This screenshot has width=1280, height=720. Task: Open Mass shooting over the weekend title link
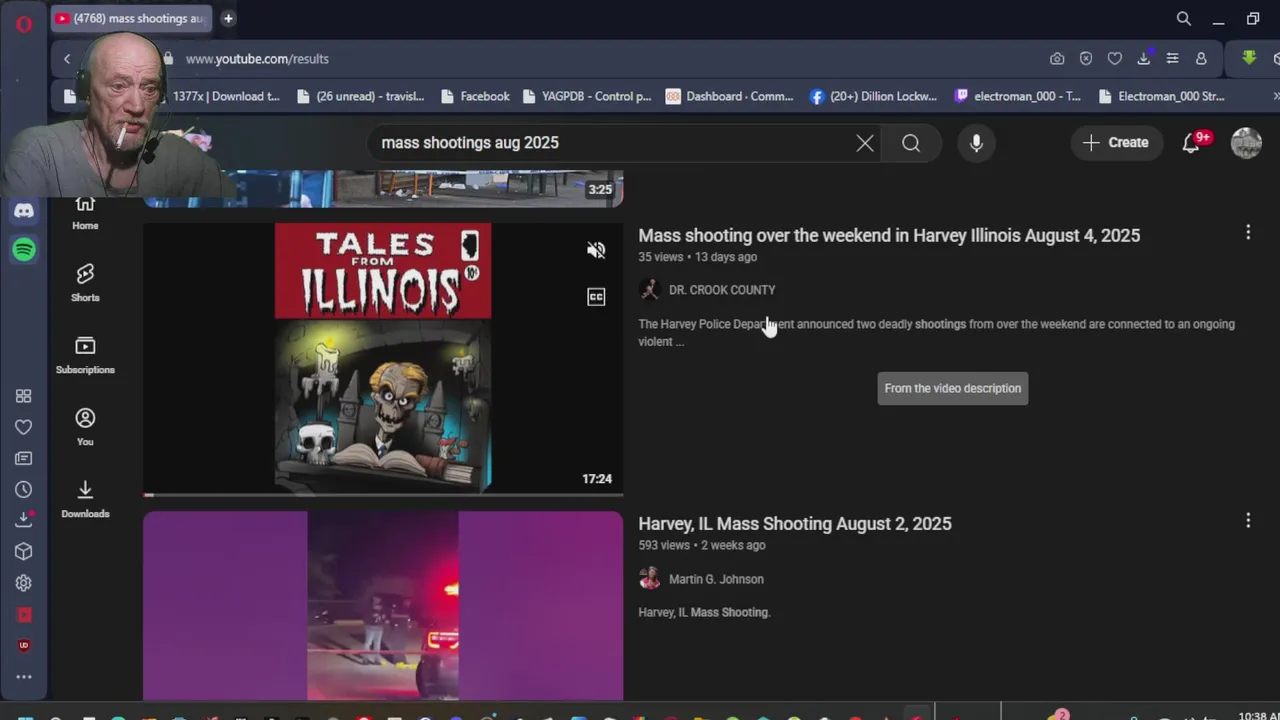[889, 236]
